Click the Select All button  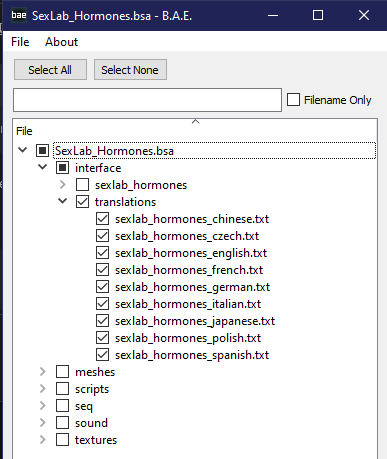click(x=50, y=70)
